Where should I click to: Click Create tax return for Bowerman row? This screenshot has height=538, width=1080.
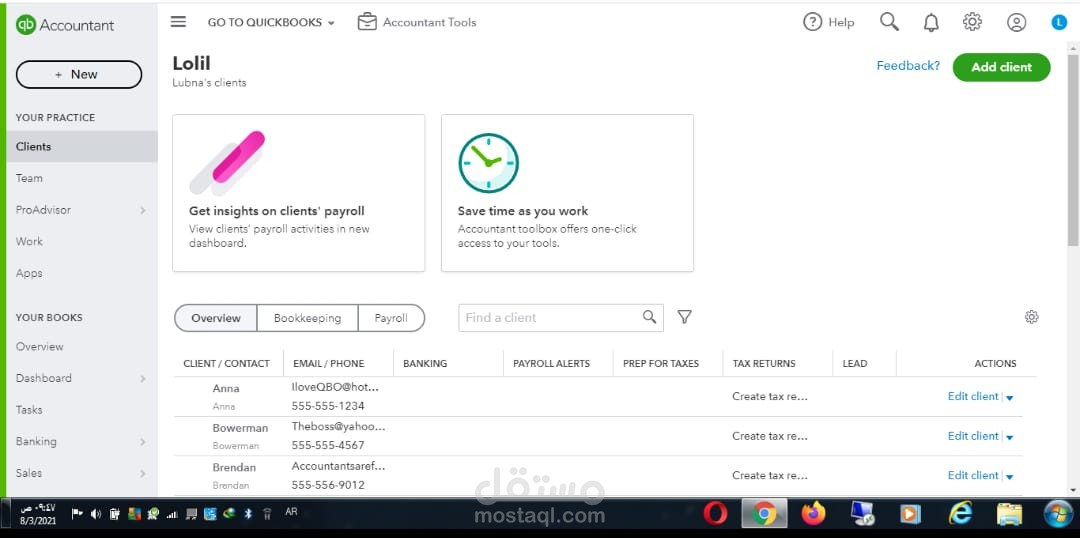pos(769,435)
